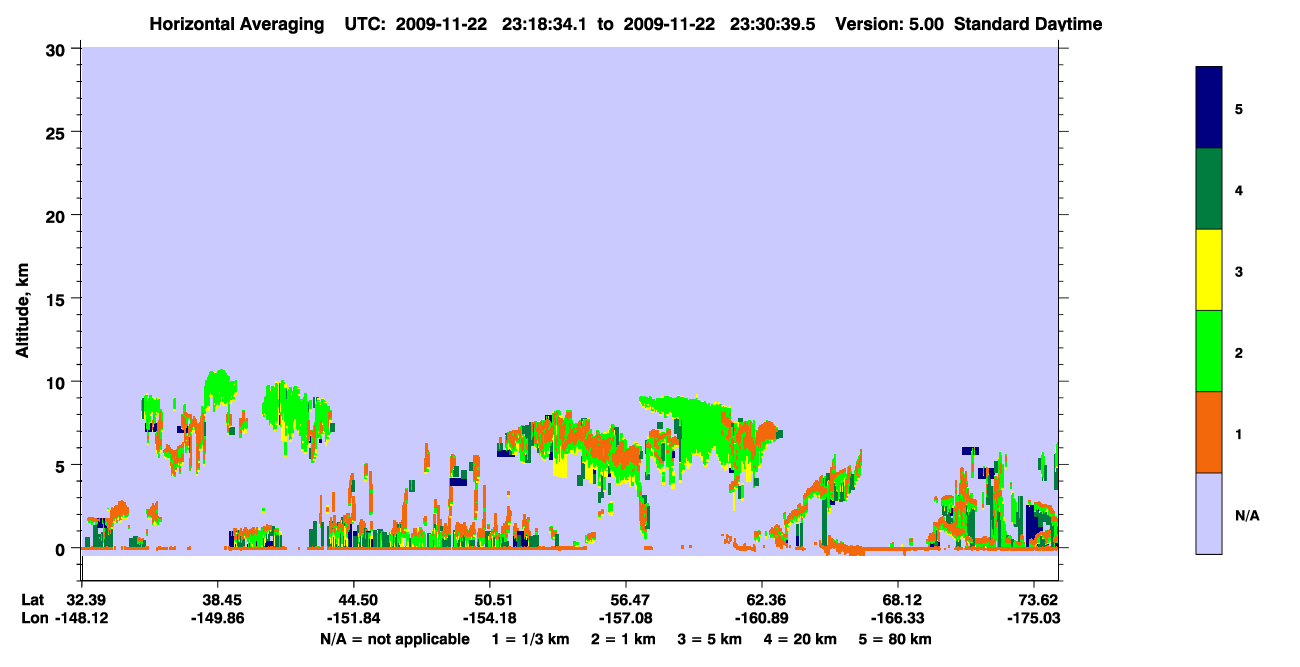Click the orange level 1 colorbar segment
Screen dimensions: 1300x667
point(1209,431)
